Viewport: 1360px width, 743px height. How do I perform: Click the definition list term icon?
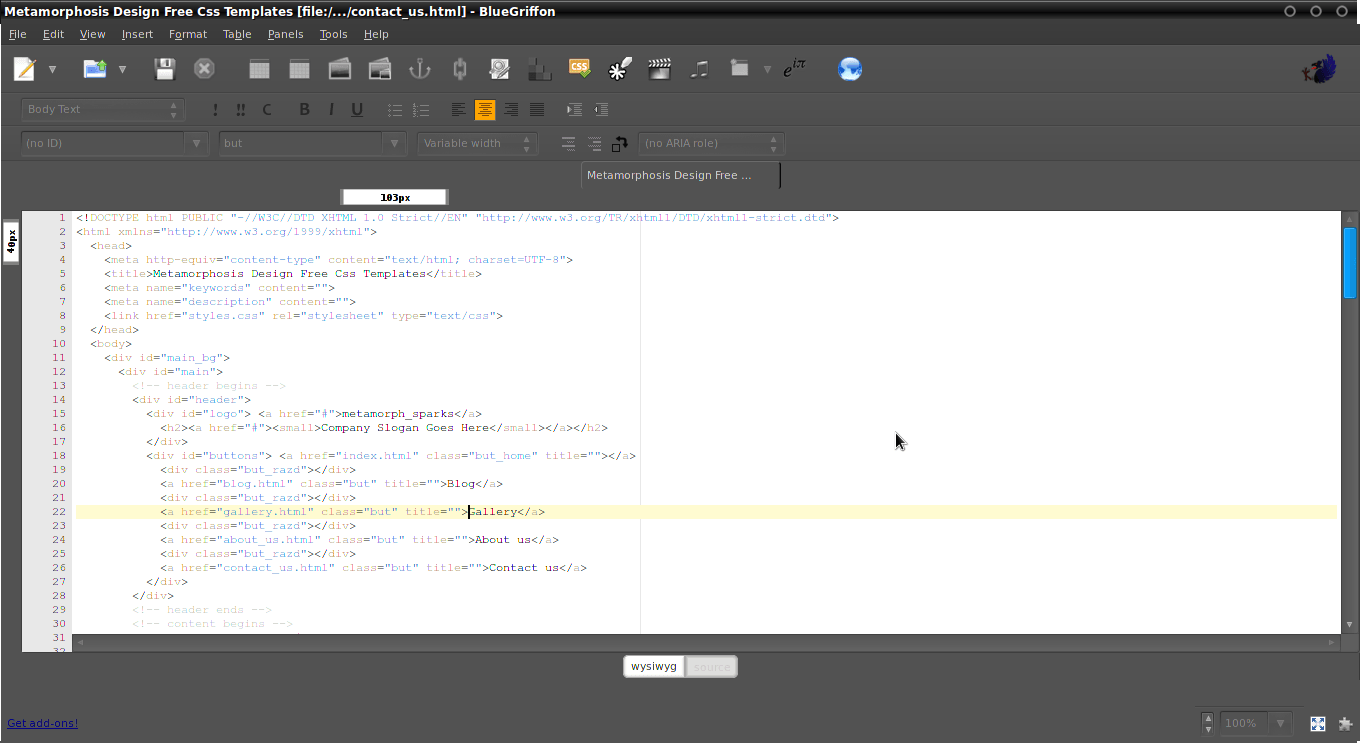[568, 143]
